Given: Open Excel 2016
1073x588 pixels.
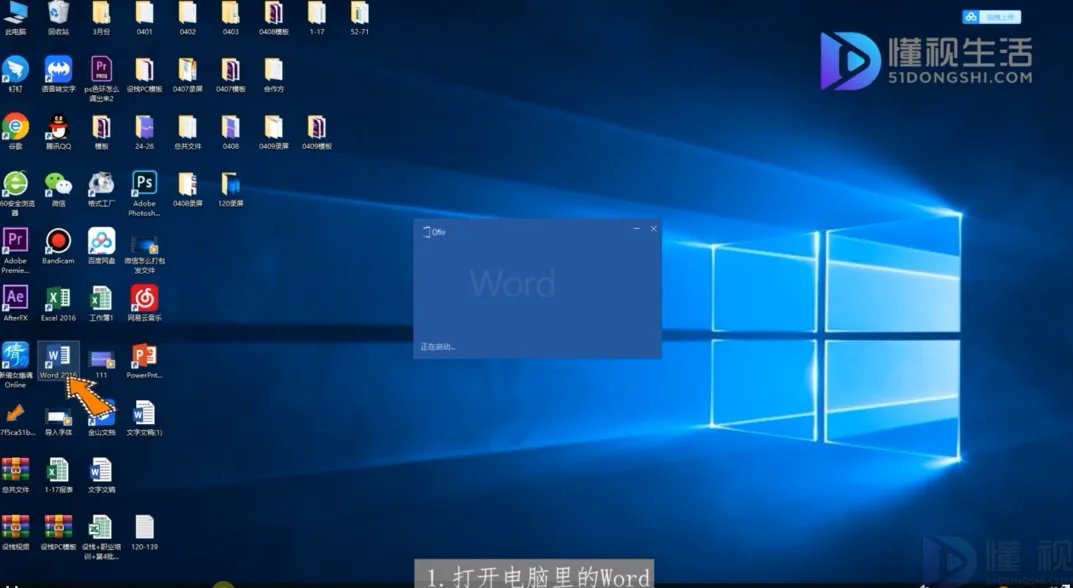Looking at the screenshot, I should 57,300.
